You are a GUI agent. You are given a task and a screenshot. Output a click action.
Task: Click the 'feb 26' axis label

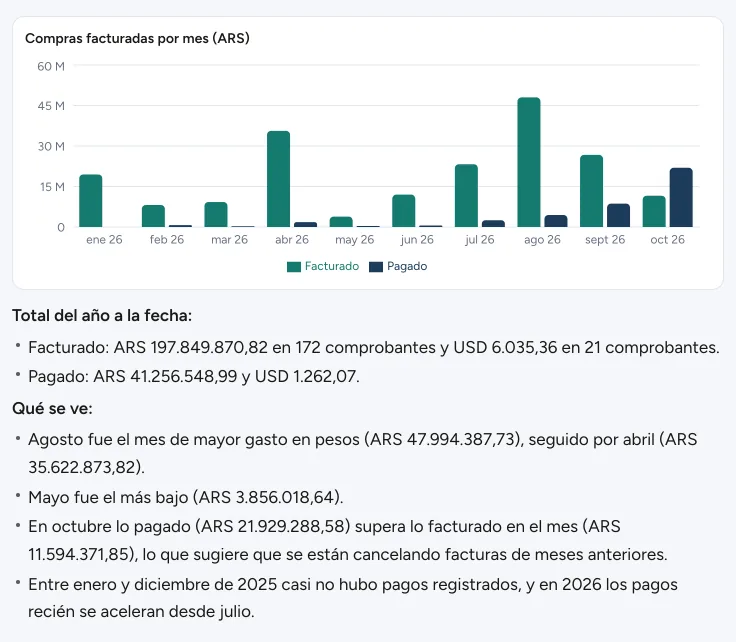[x=167, y=240]
